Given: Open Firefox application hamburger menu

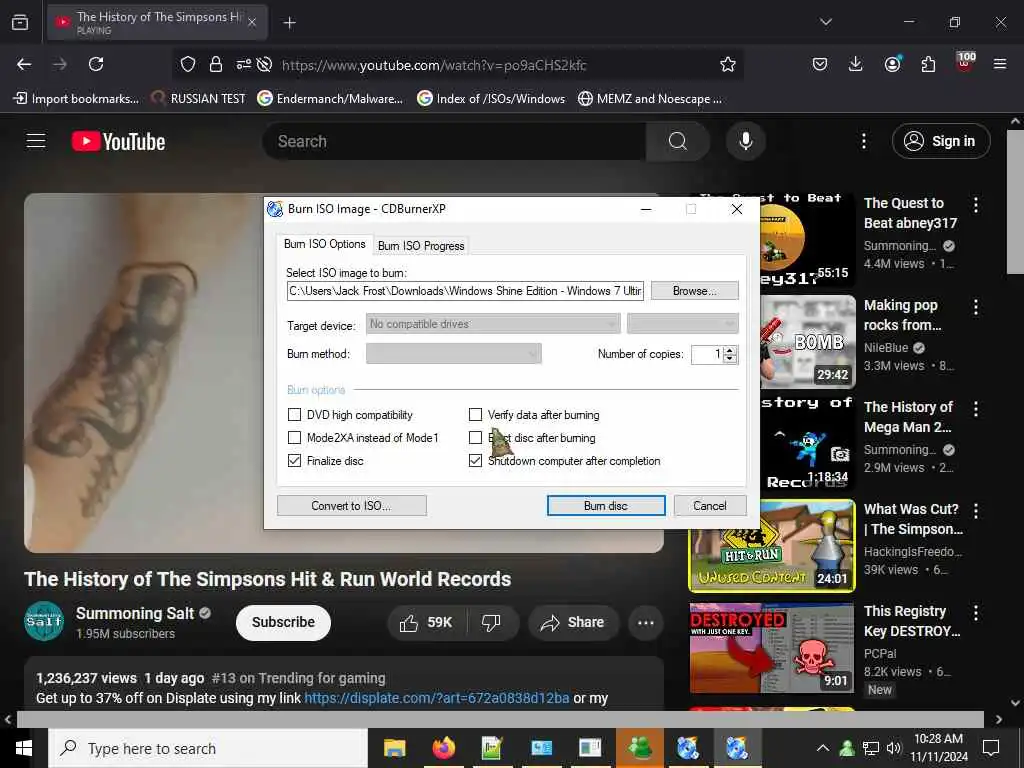Looking at the screenshot, I should coord(1000,64).
